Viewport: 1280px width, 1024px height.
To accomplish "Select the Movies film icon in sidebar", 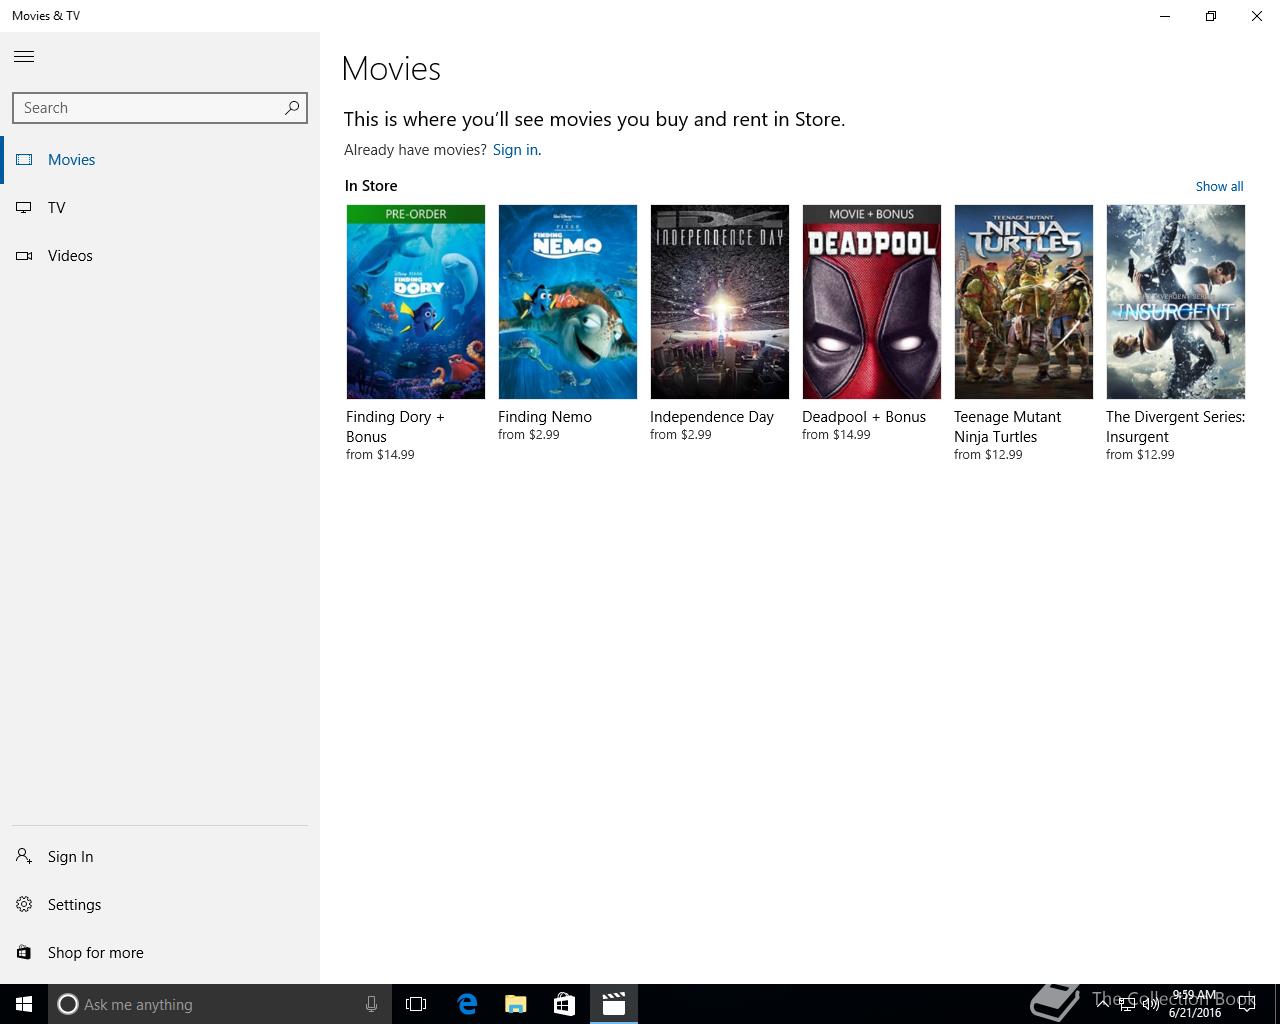I will [24, 159].
